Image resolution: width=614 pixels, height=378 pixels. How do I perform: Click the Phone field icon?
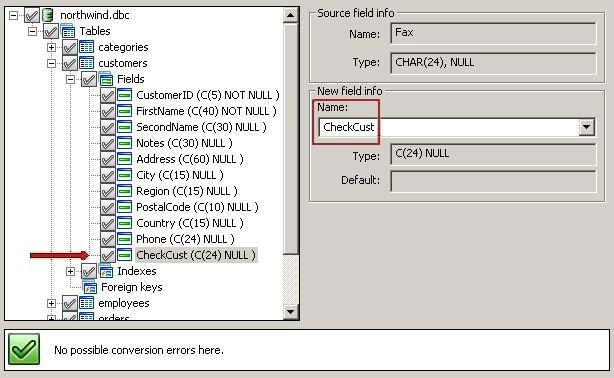click(125, 239)
